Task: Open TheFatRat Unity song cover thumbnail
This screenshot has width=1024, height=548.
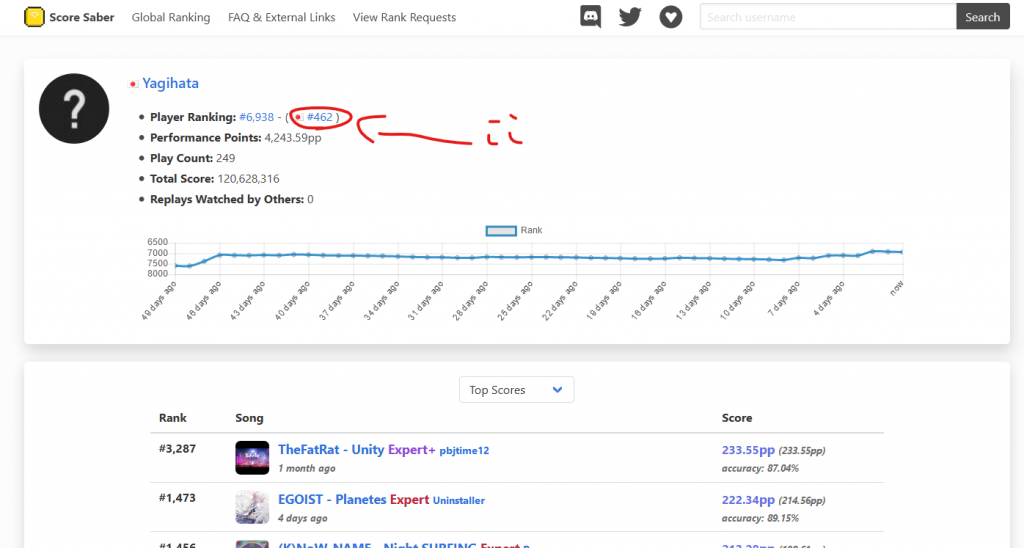Action: pos(252,457)
